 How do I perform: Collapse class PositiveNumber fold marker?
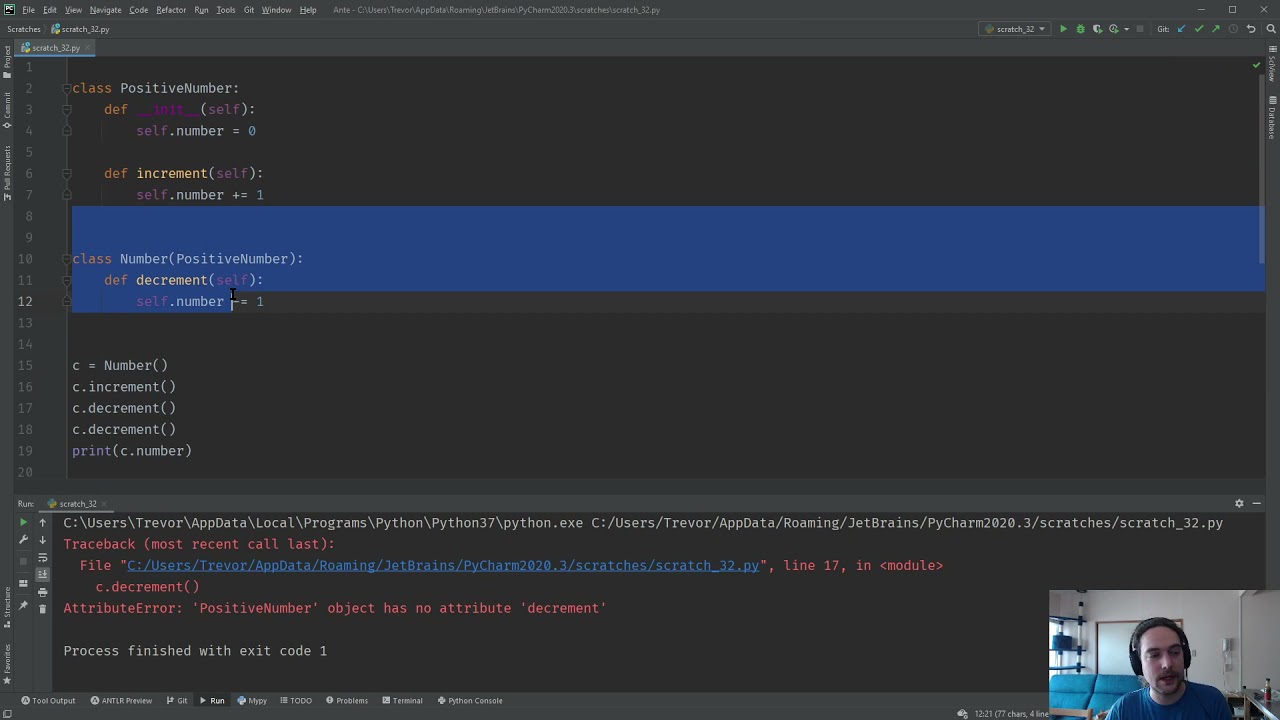(x=66, y=88)
